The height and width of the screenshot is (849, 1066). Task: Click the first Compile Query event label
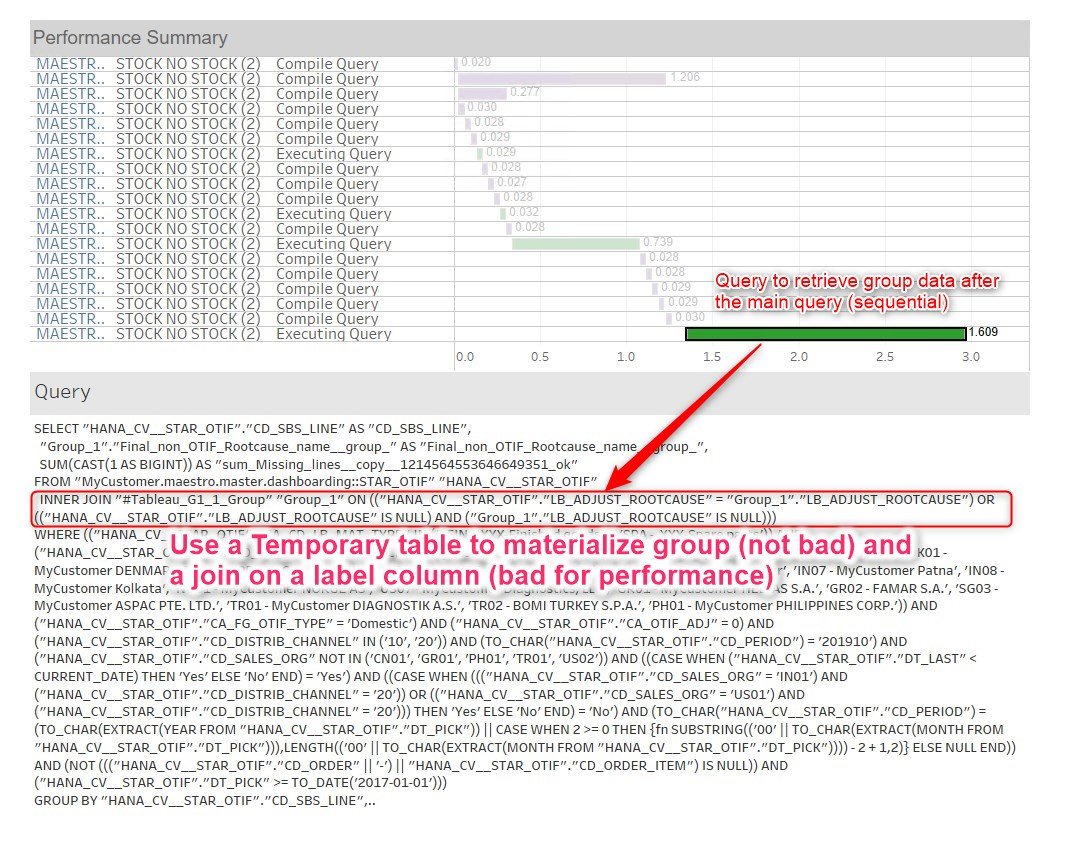[327, 64]
